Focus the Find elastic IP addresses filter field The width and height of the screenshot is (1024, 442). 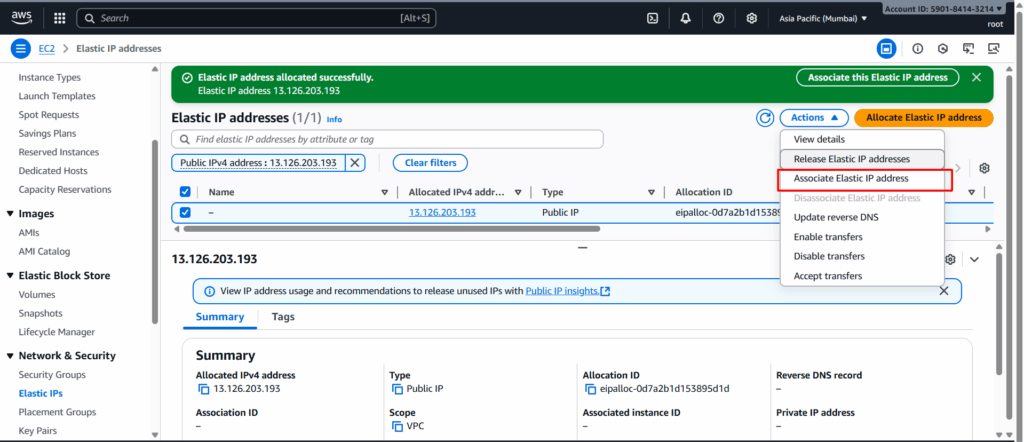tap(387, 139)
